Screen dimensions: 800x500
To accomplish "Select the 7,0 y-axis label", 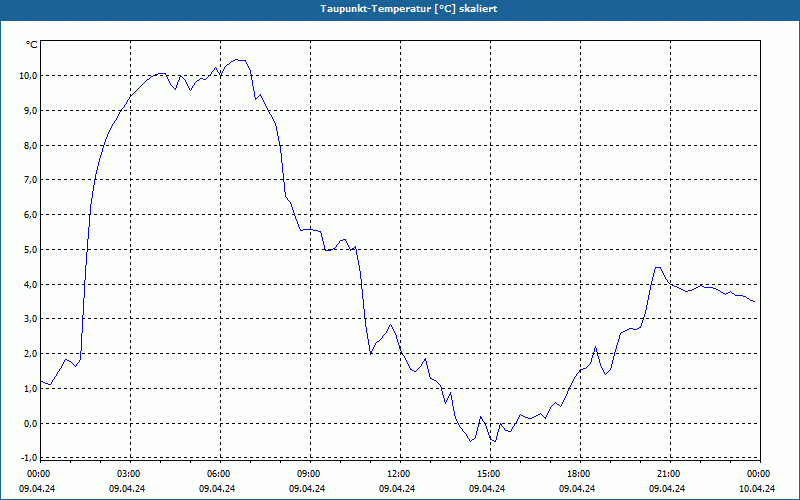I will point(30,180).
